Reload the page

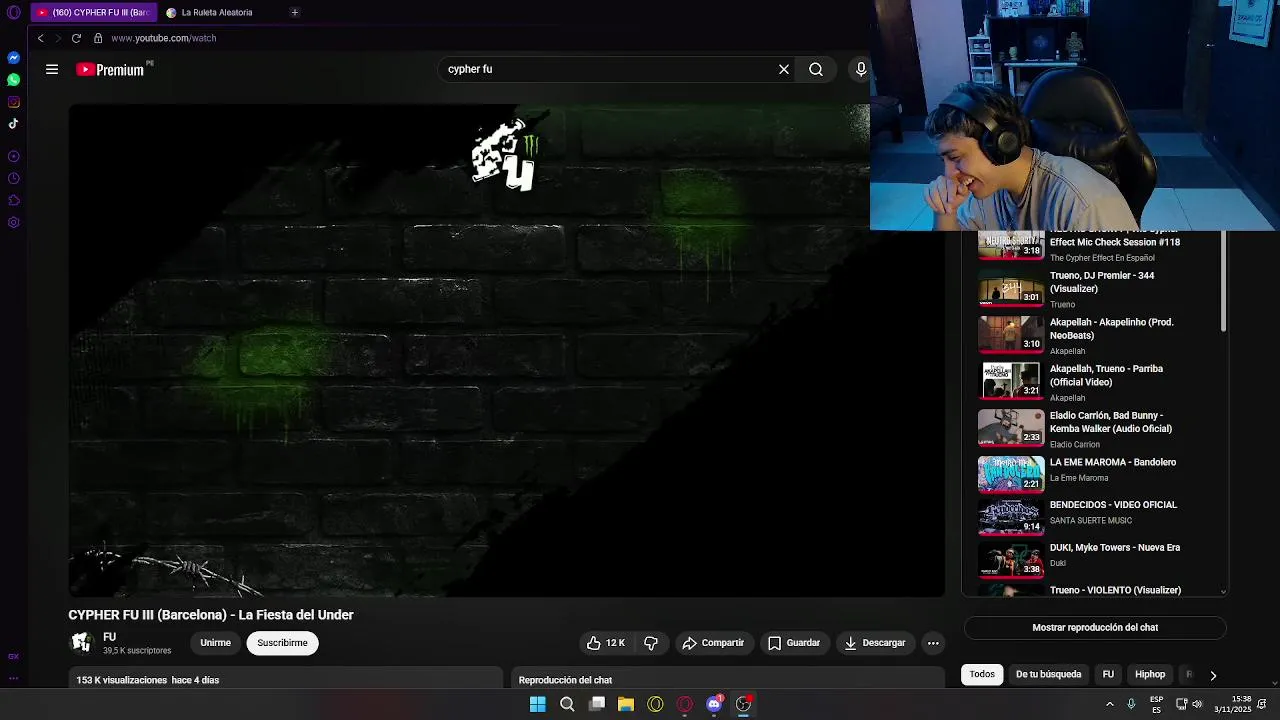coord(76,38)
